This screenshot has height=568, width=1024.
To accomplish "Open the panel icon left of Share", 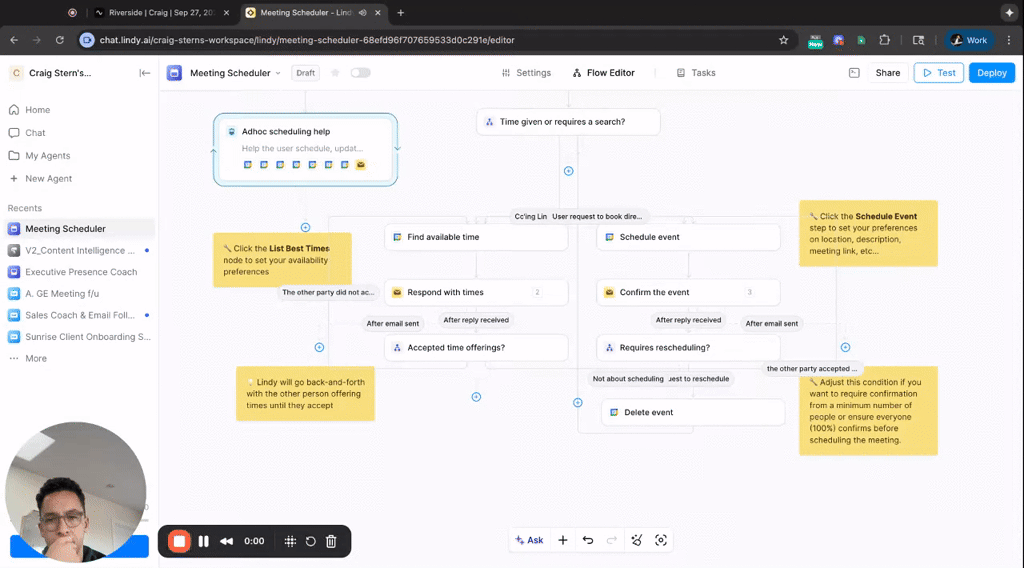I will pos(854,73).
